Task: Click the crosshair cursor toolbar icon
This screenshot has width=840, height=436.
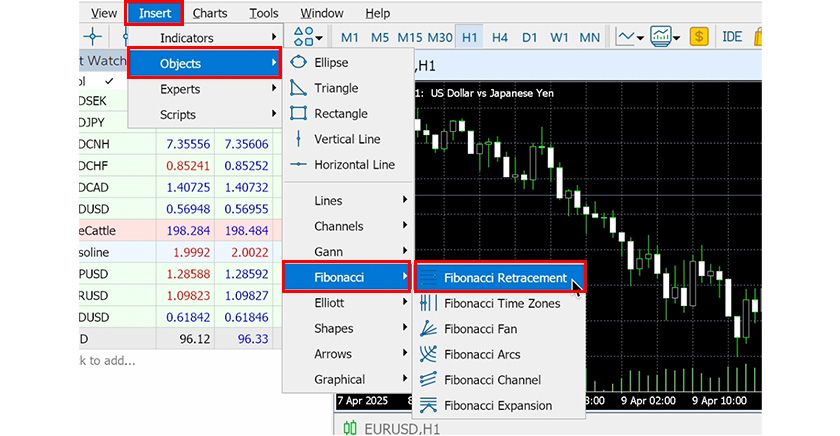Action: (93, 37)
